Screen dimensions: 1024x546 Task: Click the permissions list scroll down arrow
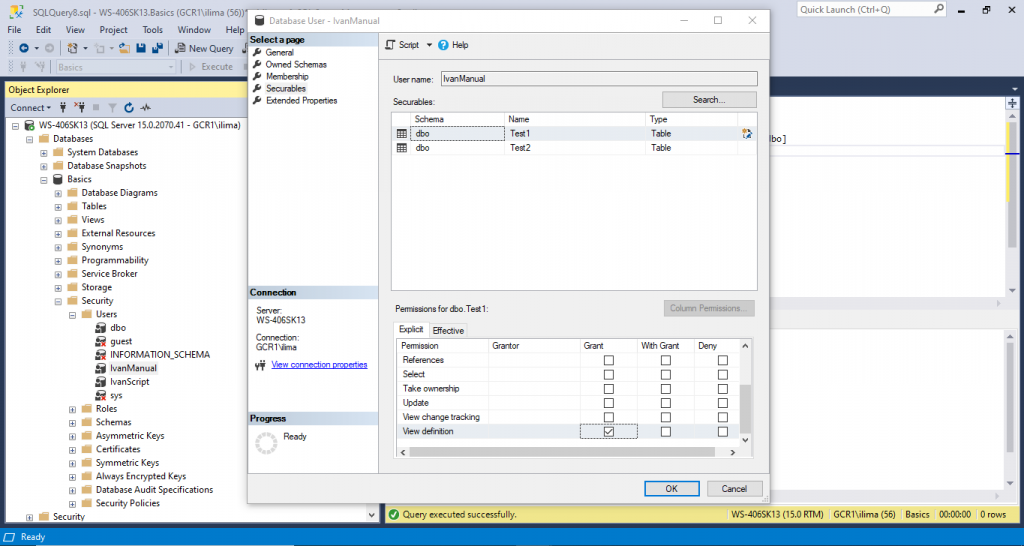coord(745,440)
